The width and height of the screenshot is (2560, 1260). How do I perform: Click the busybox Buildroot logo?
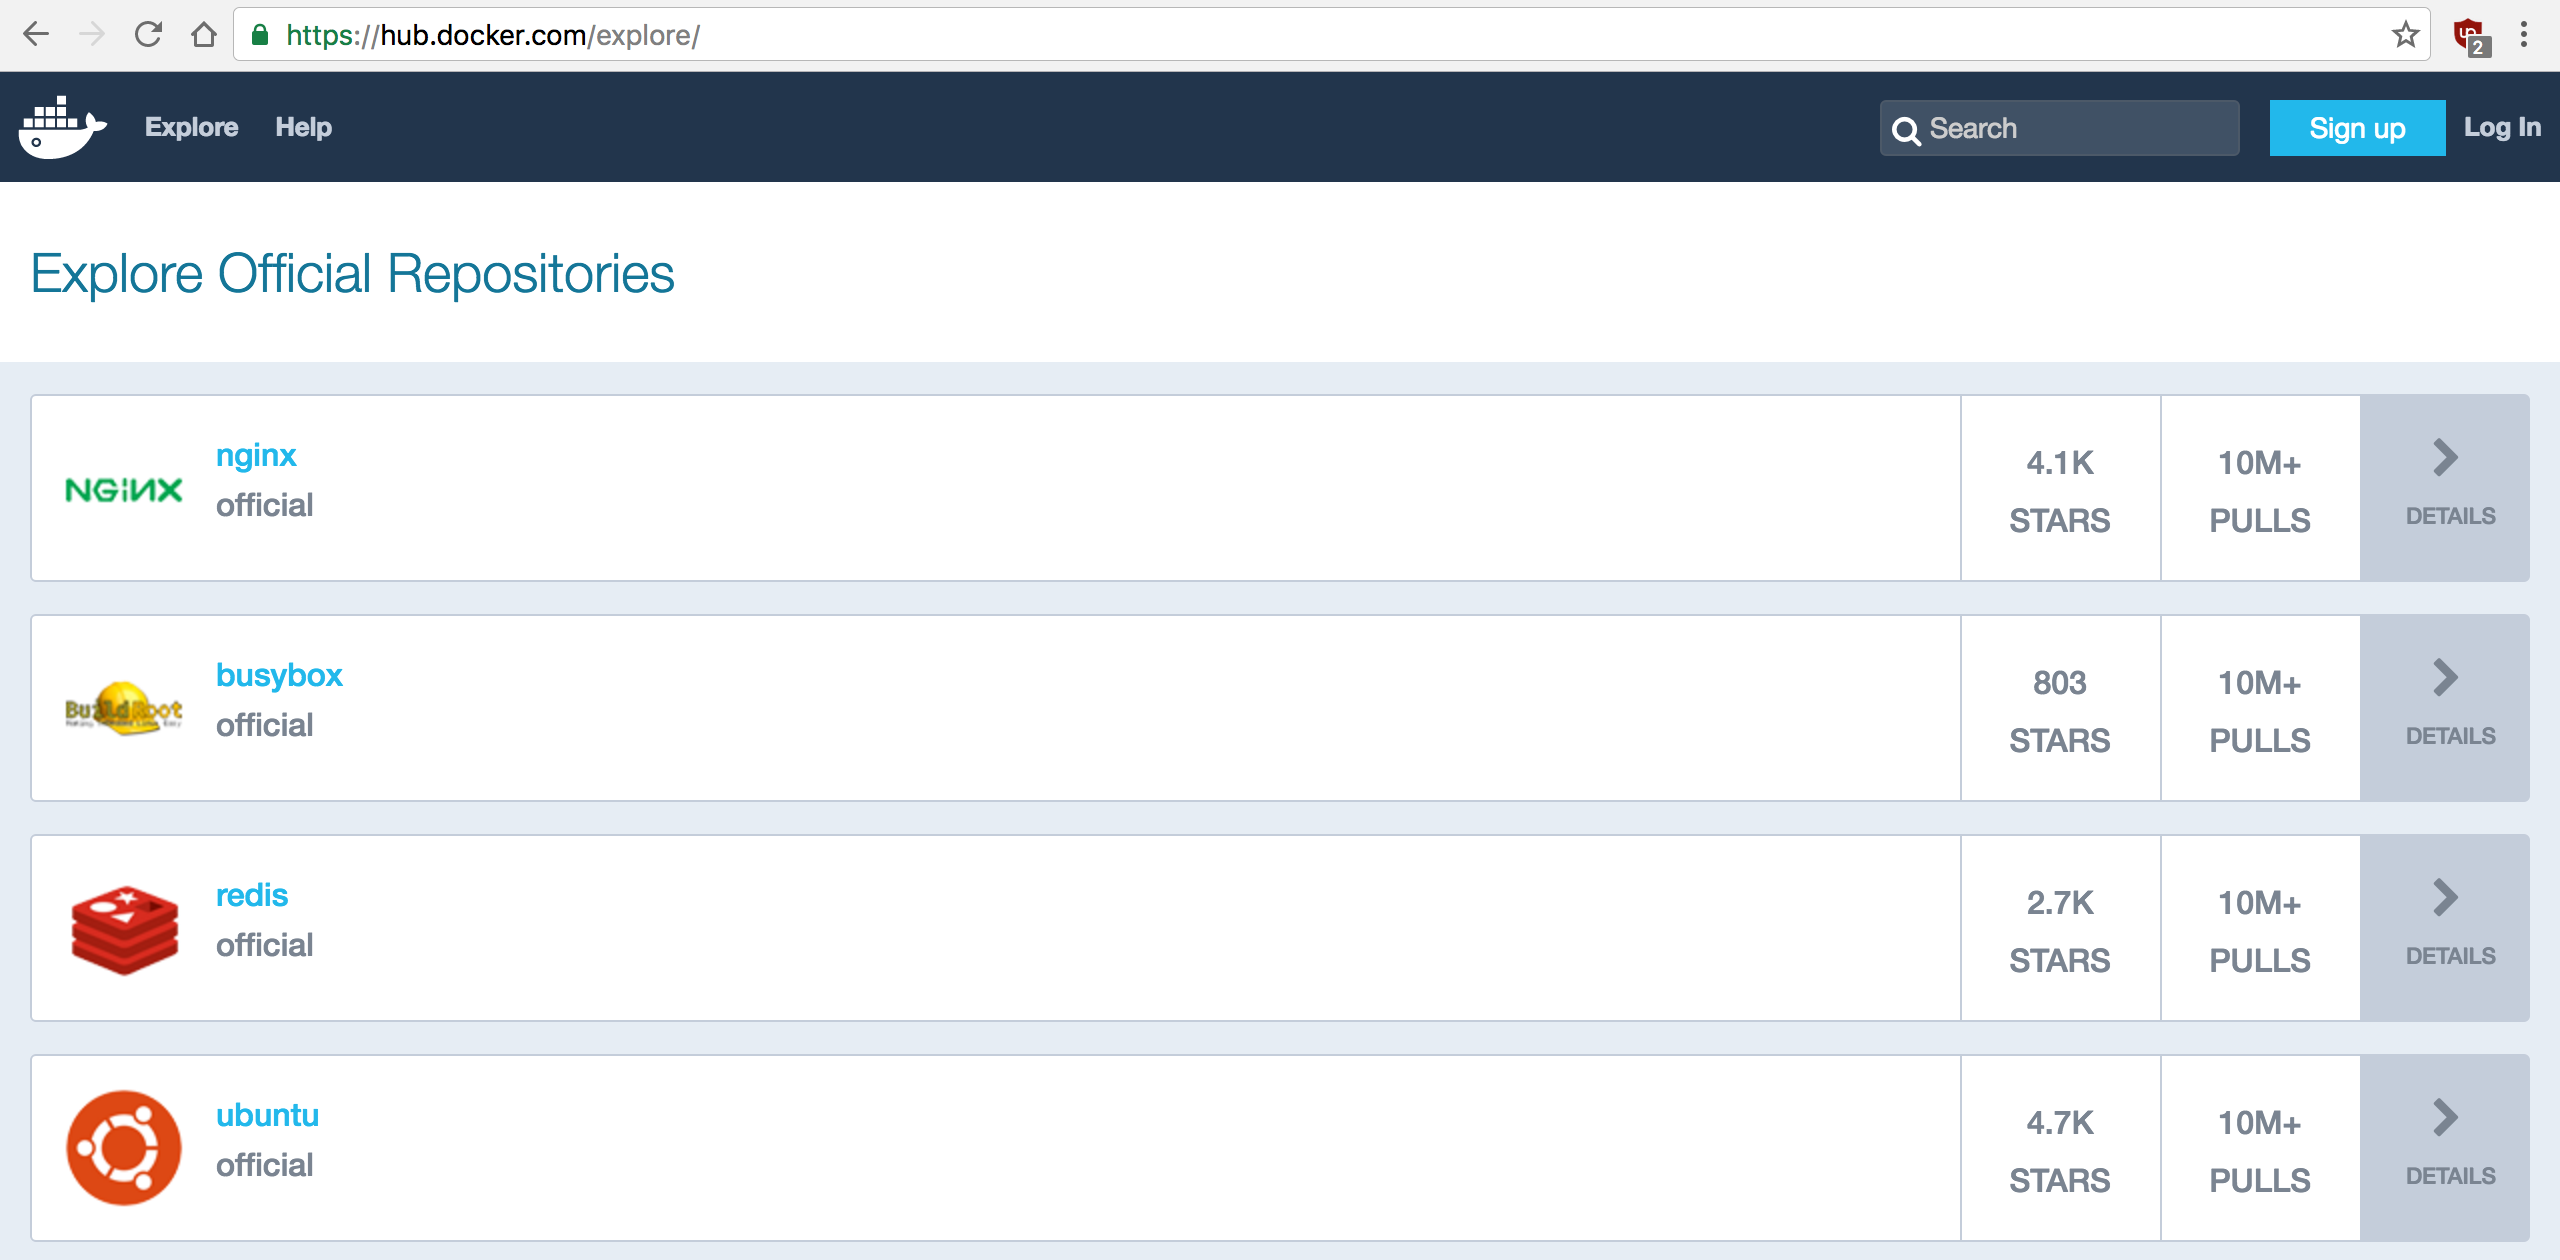124,708
